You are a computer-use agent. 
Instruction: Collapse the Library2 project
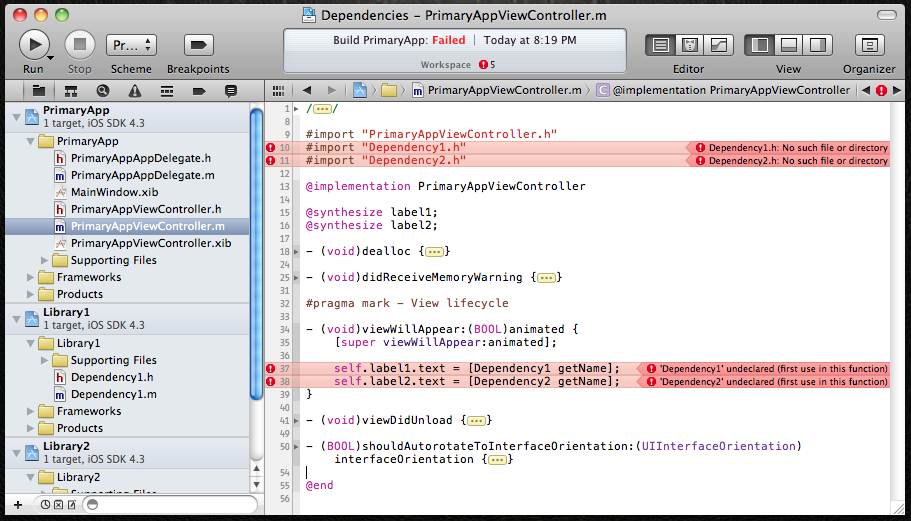pyautogui.click(x=16, y=453)
